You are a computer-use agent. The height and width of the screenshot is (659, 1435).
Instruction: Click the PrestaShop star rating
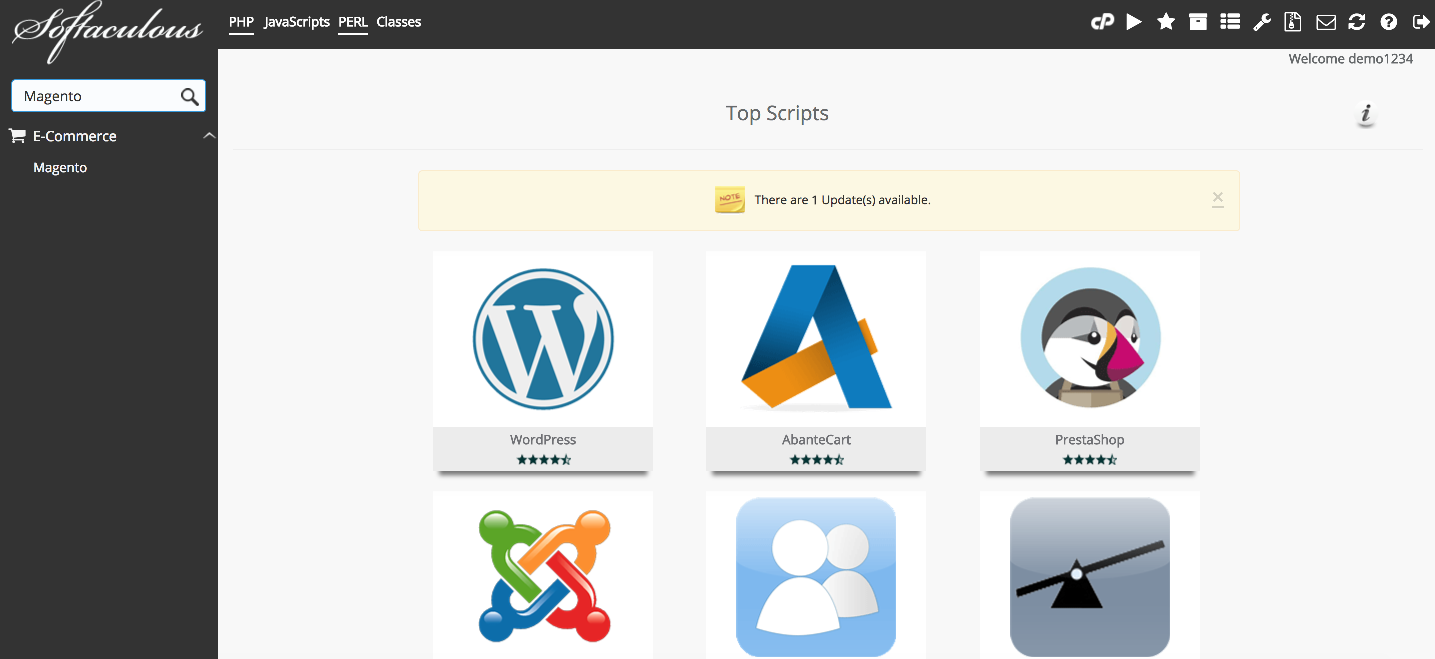tap(1090, 460)
